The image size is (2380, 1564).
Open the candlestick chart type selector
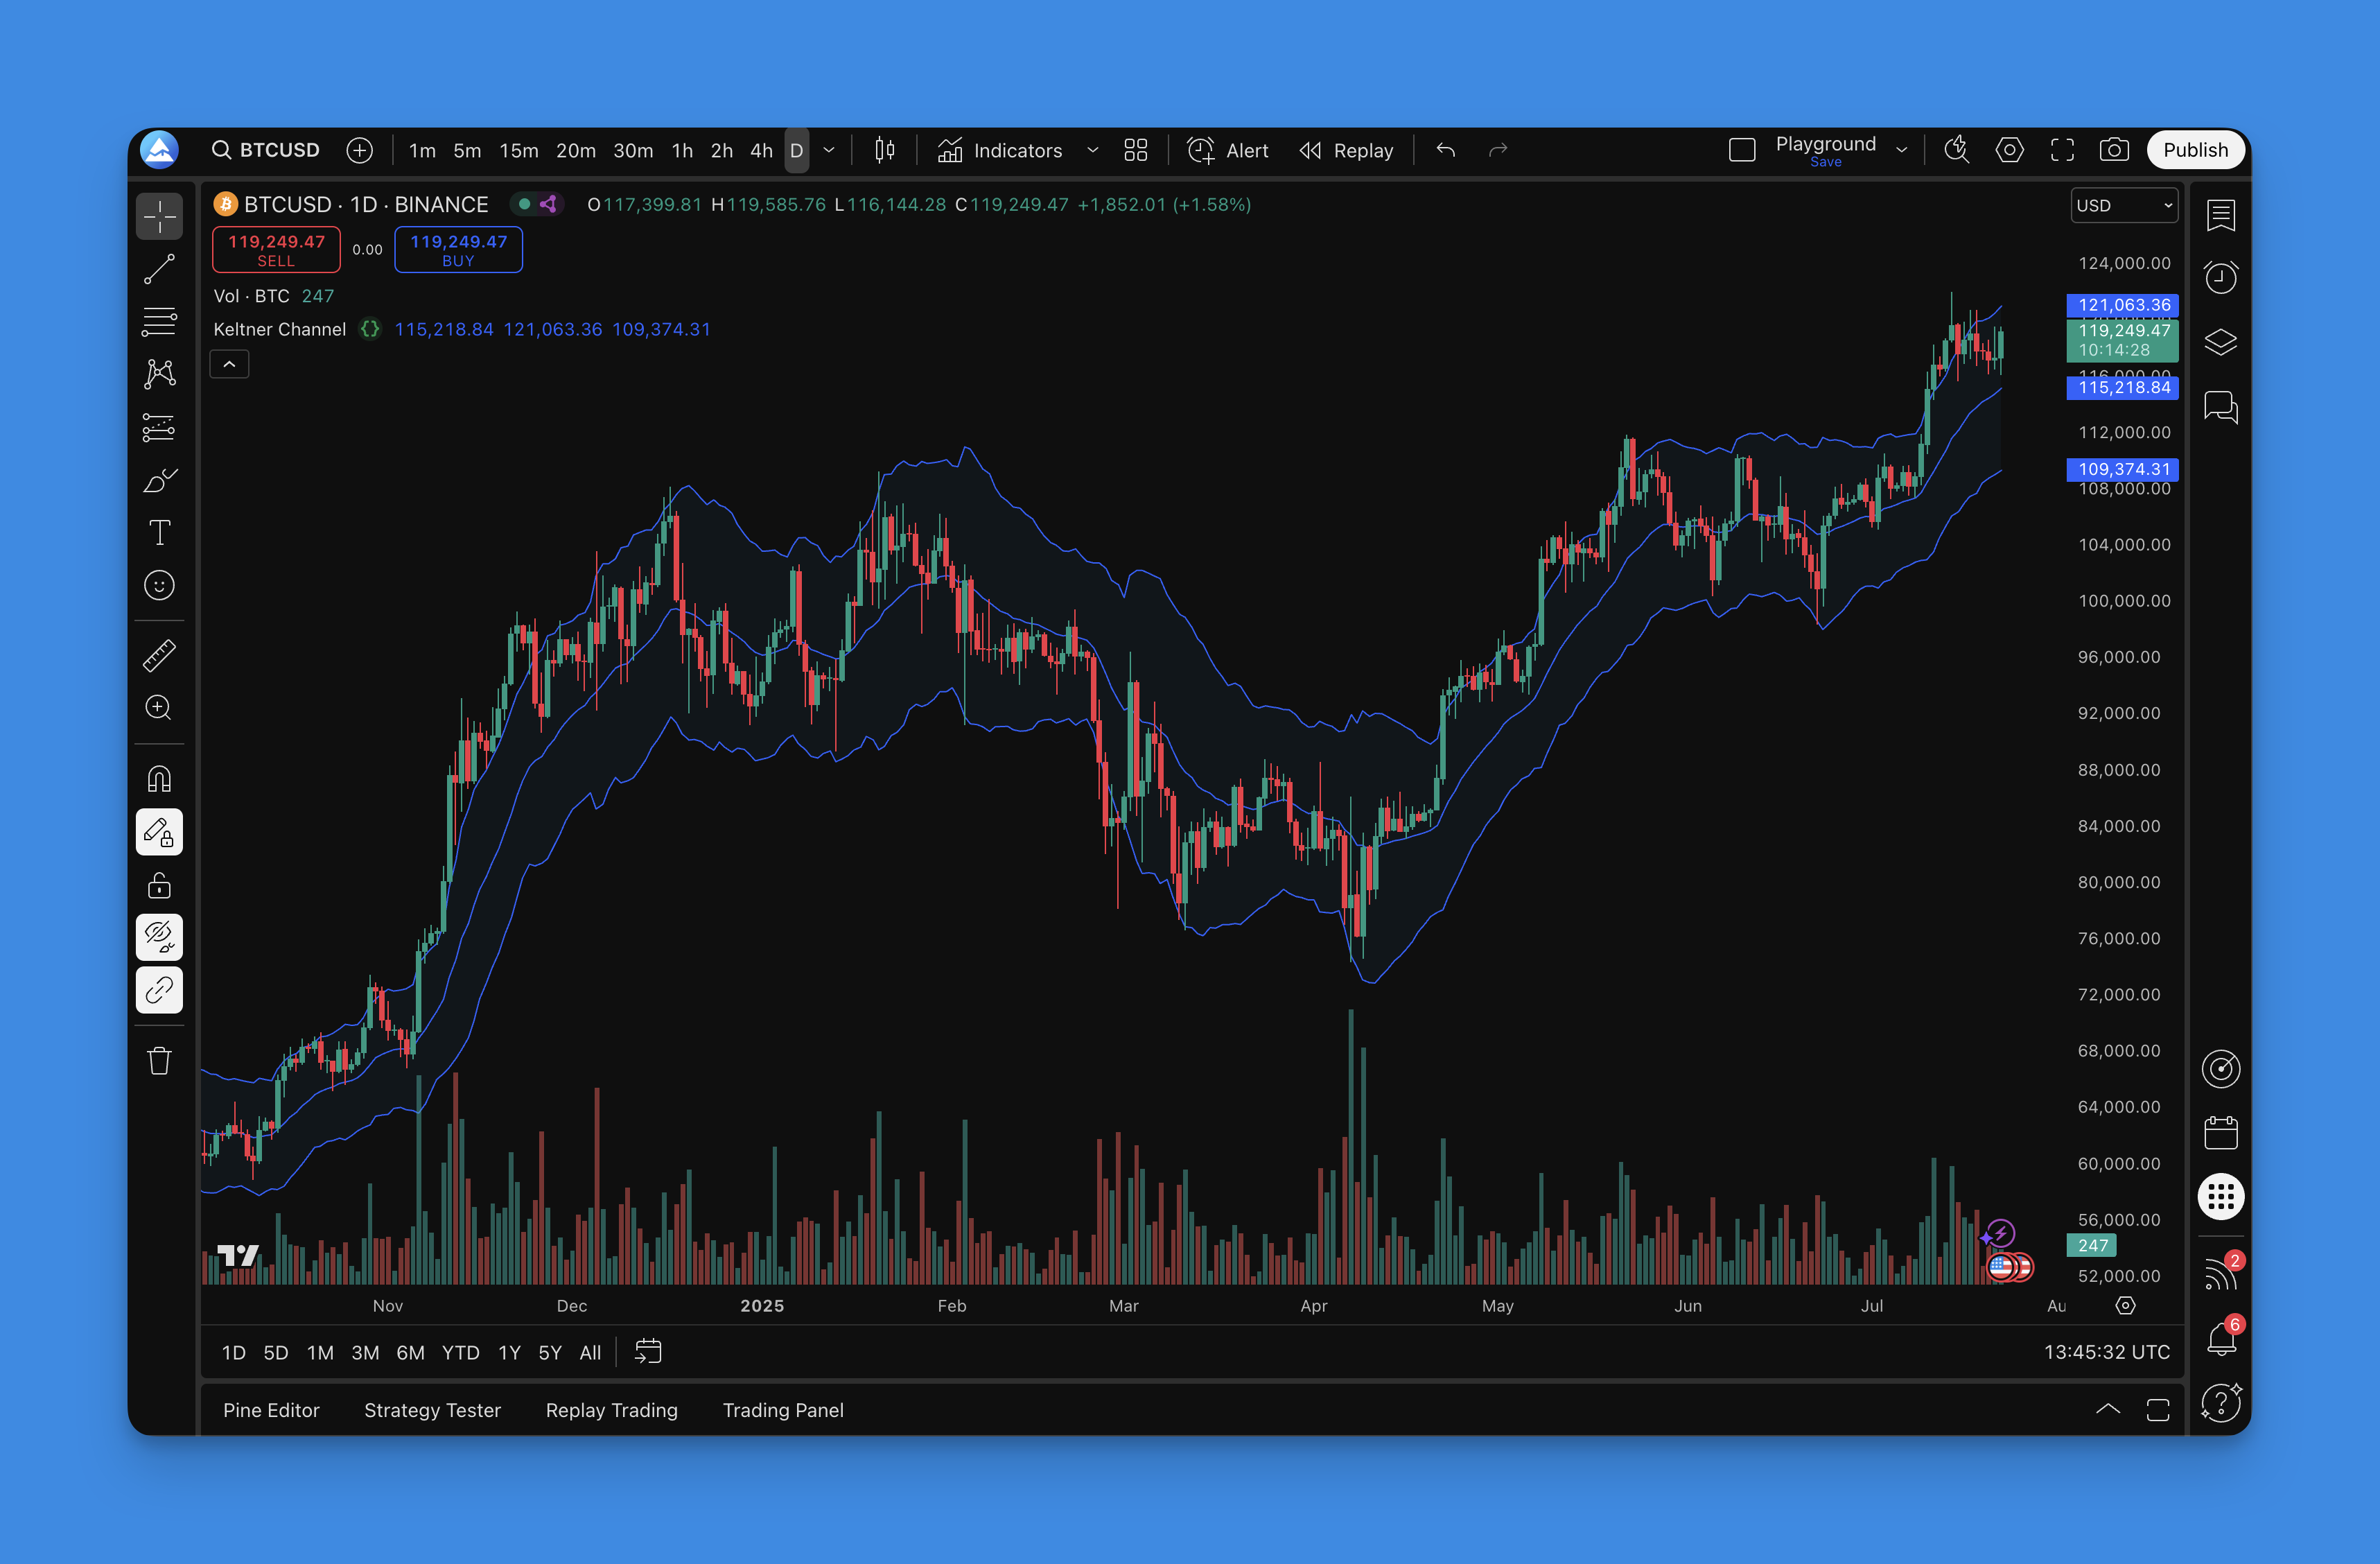(x=885, y=150)
